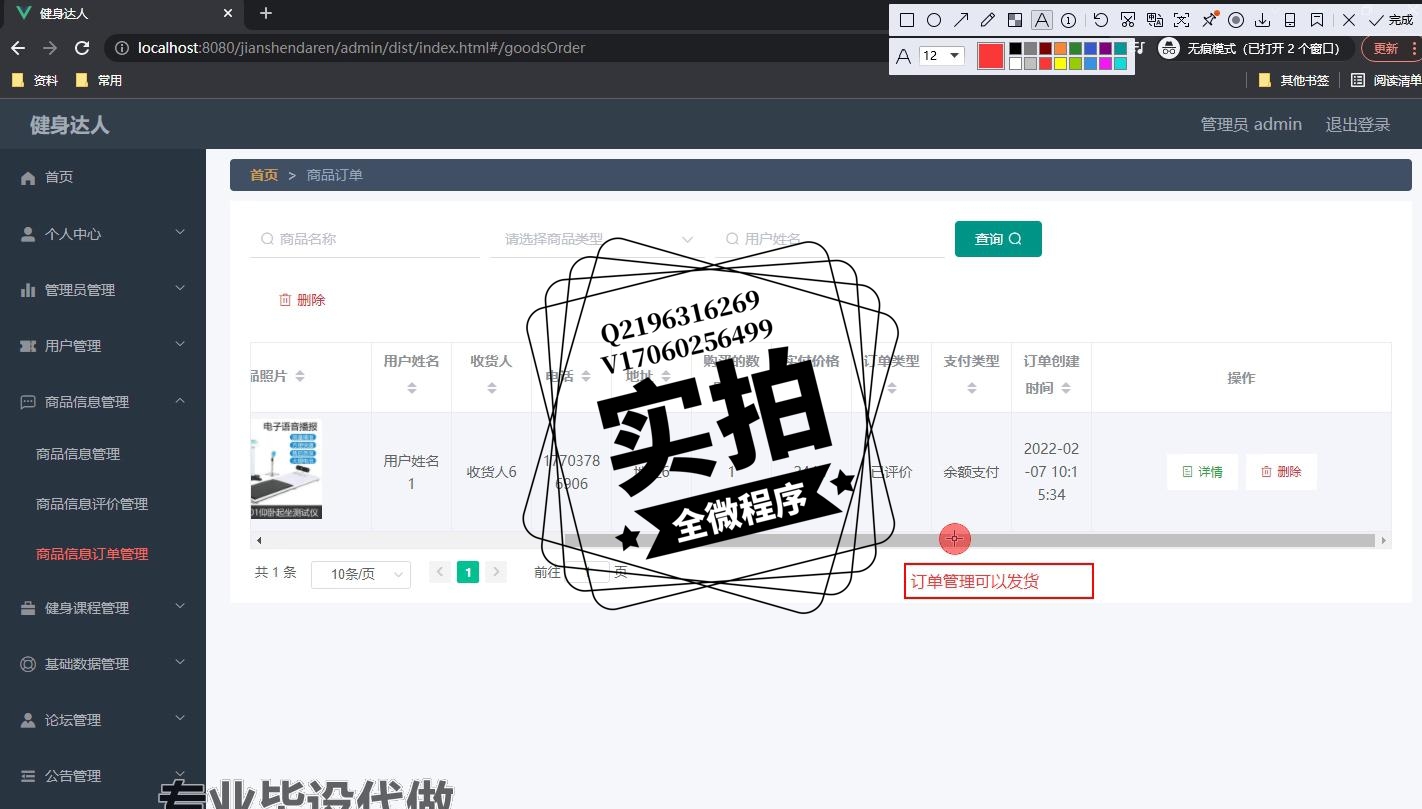Select the mosaic blur tool
Screen dimensions: 1422x809
tap(1015, 20)
